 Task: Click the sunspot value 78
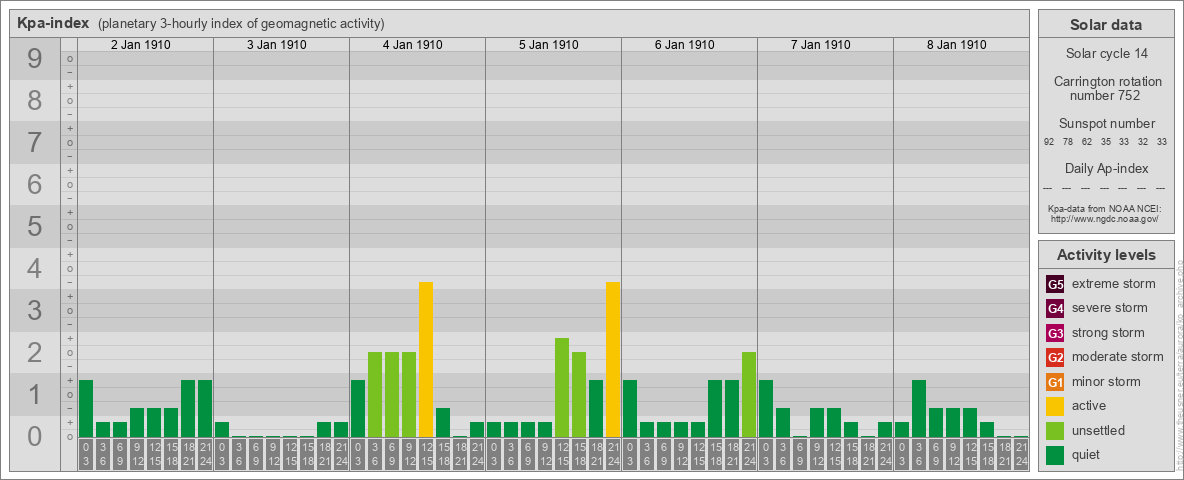(1068, 142)
